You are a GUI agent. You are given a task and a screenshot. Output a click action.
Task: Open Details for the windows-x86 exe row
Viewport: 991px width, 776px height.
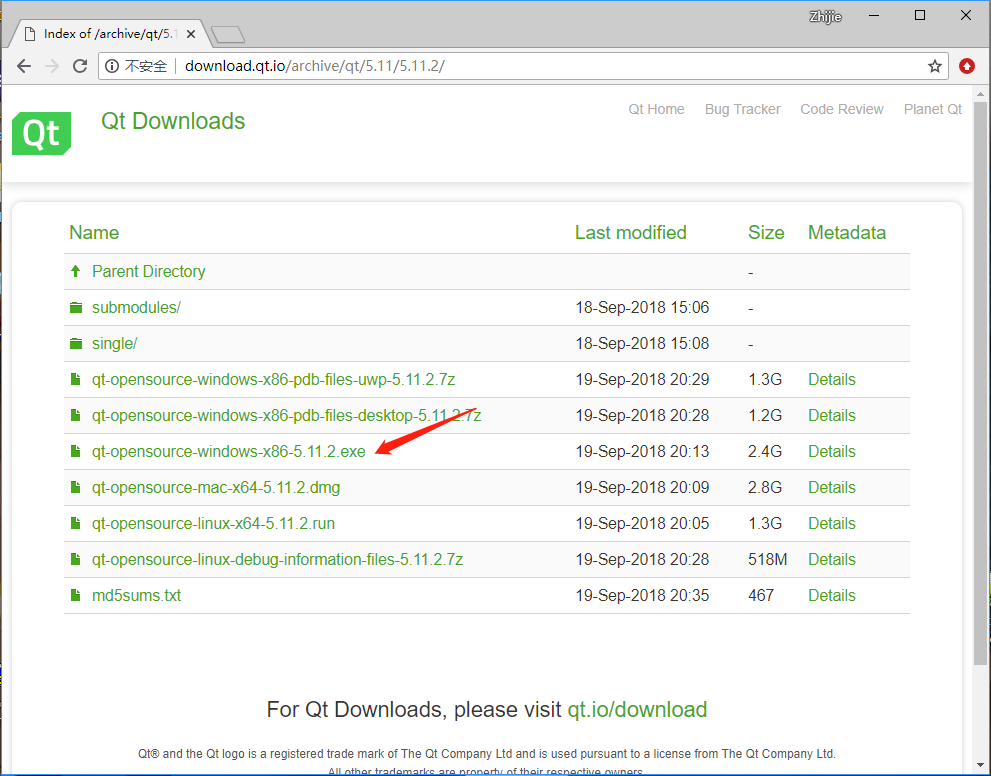(x=832, y=451)
